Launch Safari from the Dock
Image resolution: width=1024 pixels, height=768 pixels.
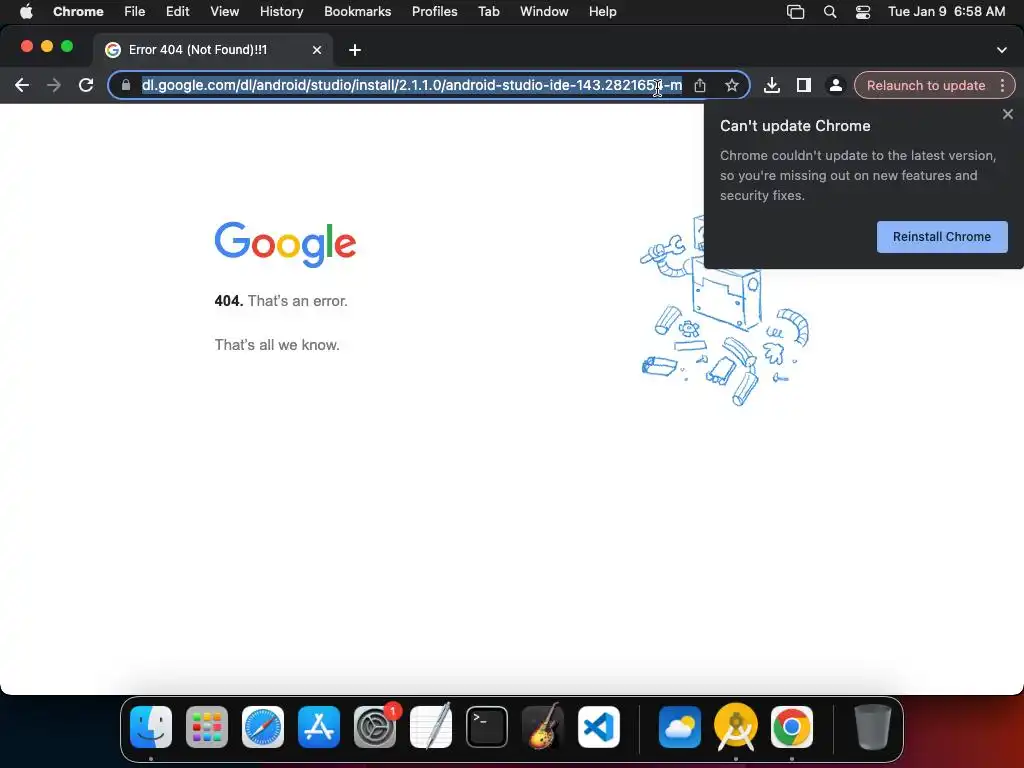pyautogui.click(x=263, y=727)
